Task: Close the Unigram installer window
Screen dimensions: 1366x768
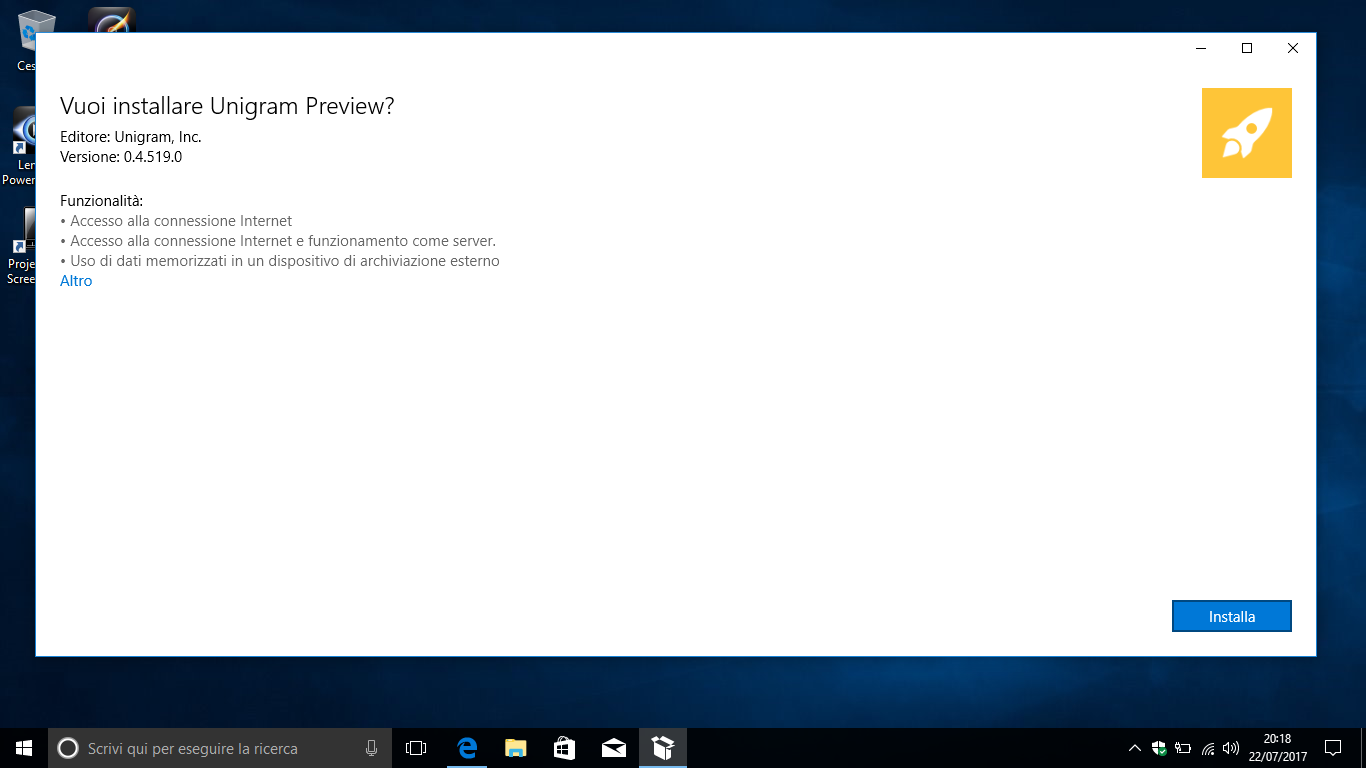Action: point(1293,48)
